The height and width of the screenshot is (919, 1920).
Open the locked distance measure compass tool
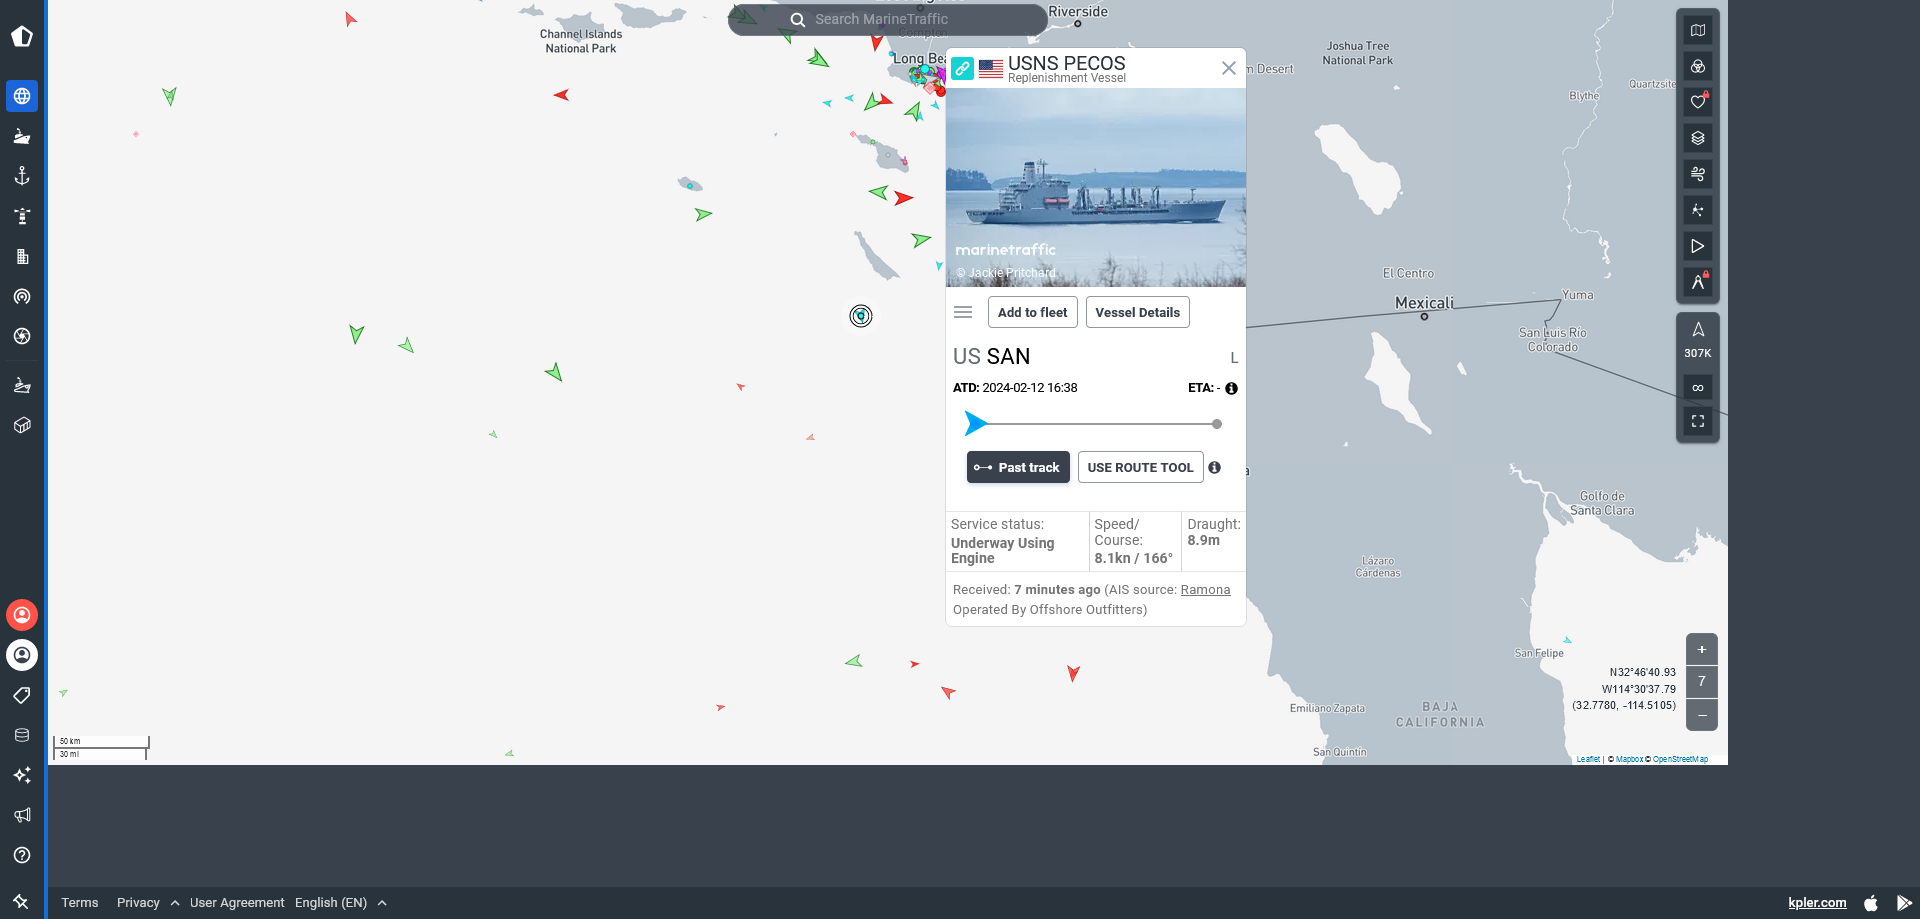tap(1698, 282)
